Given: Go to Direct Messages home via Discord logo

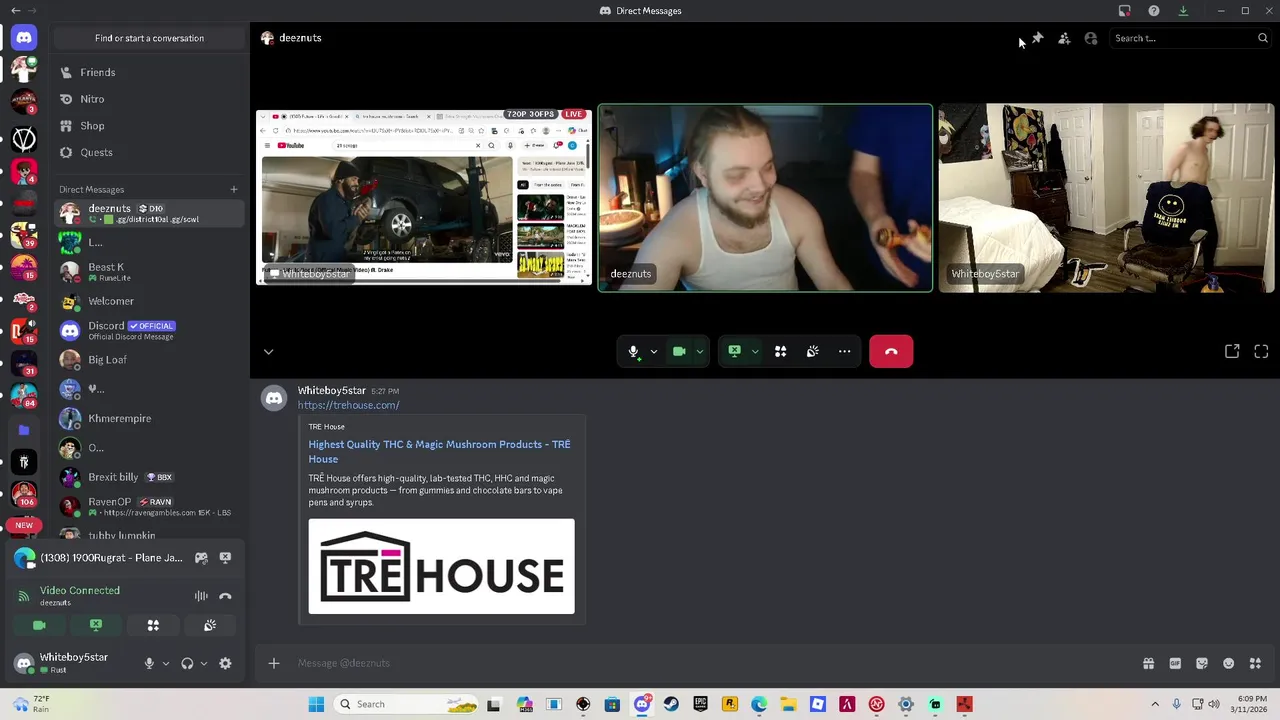Looking at the screenshot, I should point(24,38).
